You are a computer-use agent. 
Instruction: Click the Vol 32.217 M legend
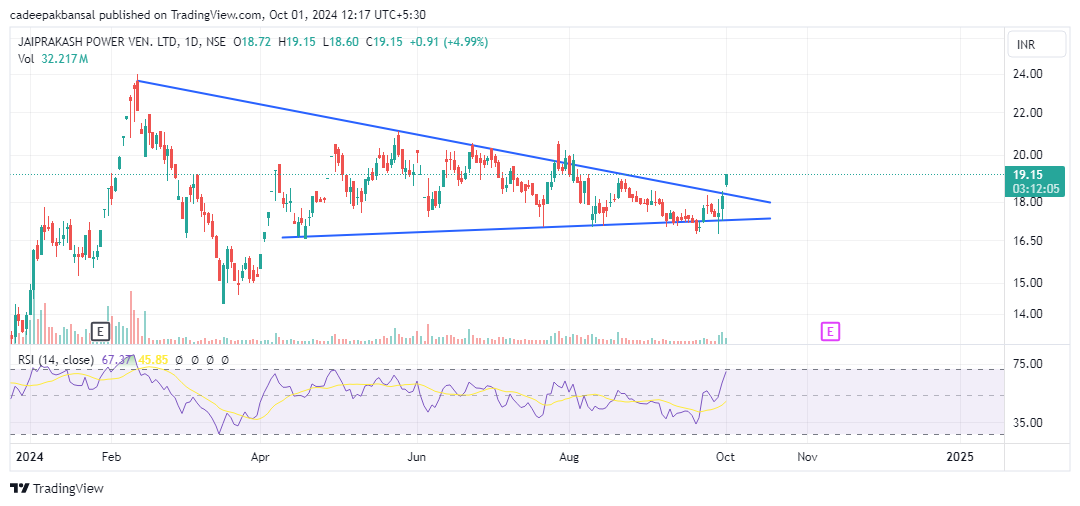[x=53, y=59]
